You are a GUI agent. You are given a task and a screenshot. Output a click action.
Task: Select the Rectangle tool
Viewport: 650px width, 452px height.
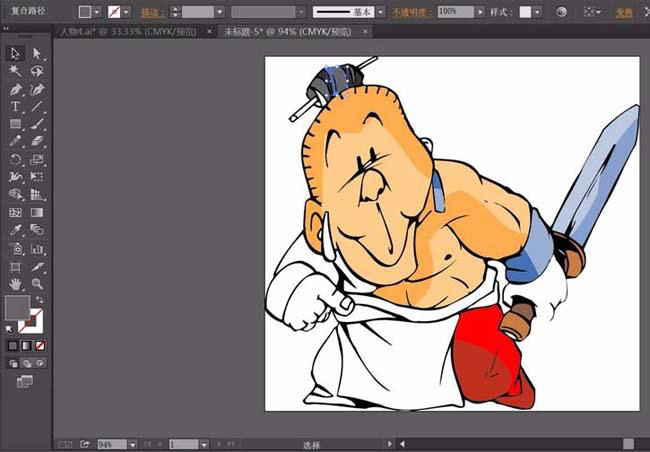[15, 124]
